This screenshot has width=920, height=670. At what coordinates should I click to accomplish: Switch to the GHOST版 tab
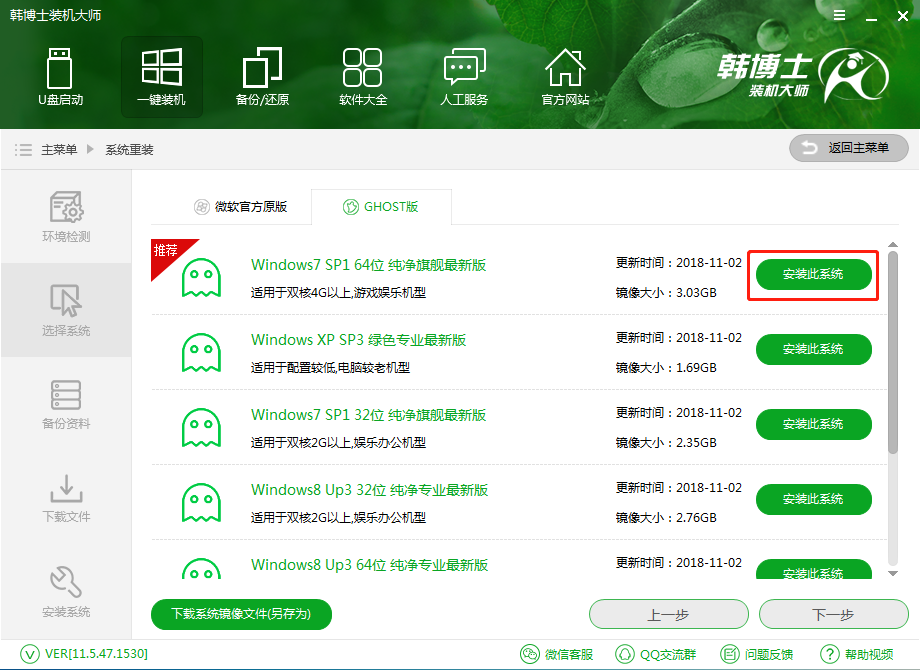(381, 206)
